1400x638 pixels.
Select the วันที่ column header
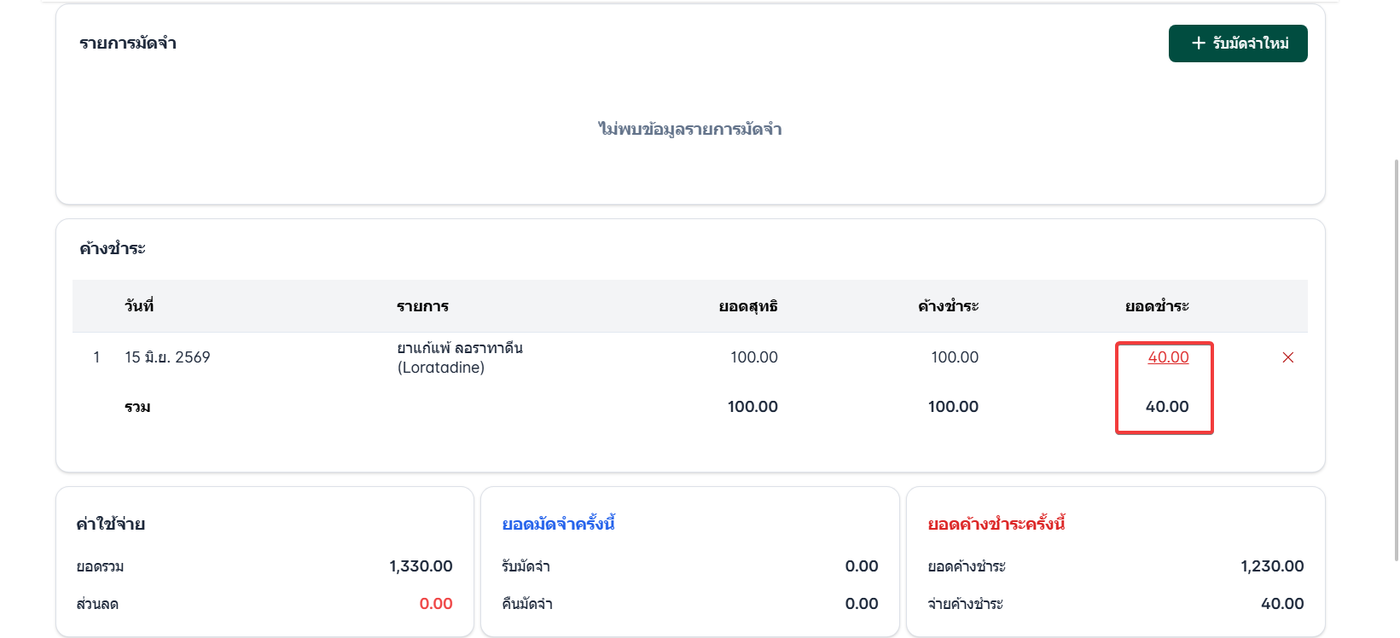coord(139,306)
